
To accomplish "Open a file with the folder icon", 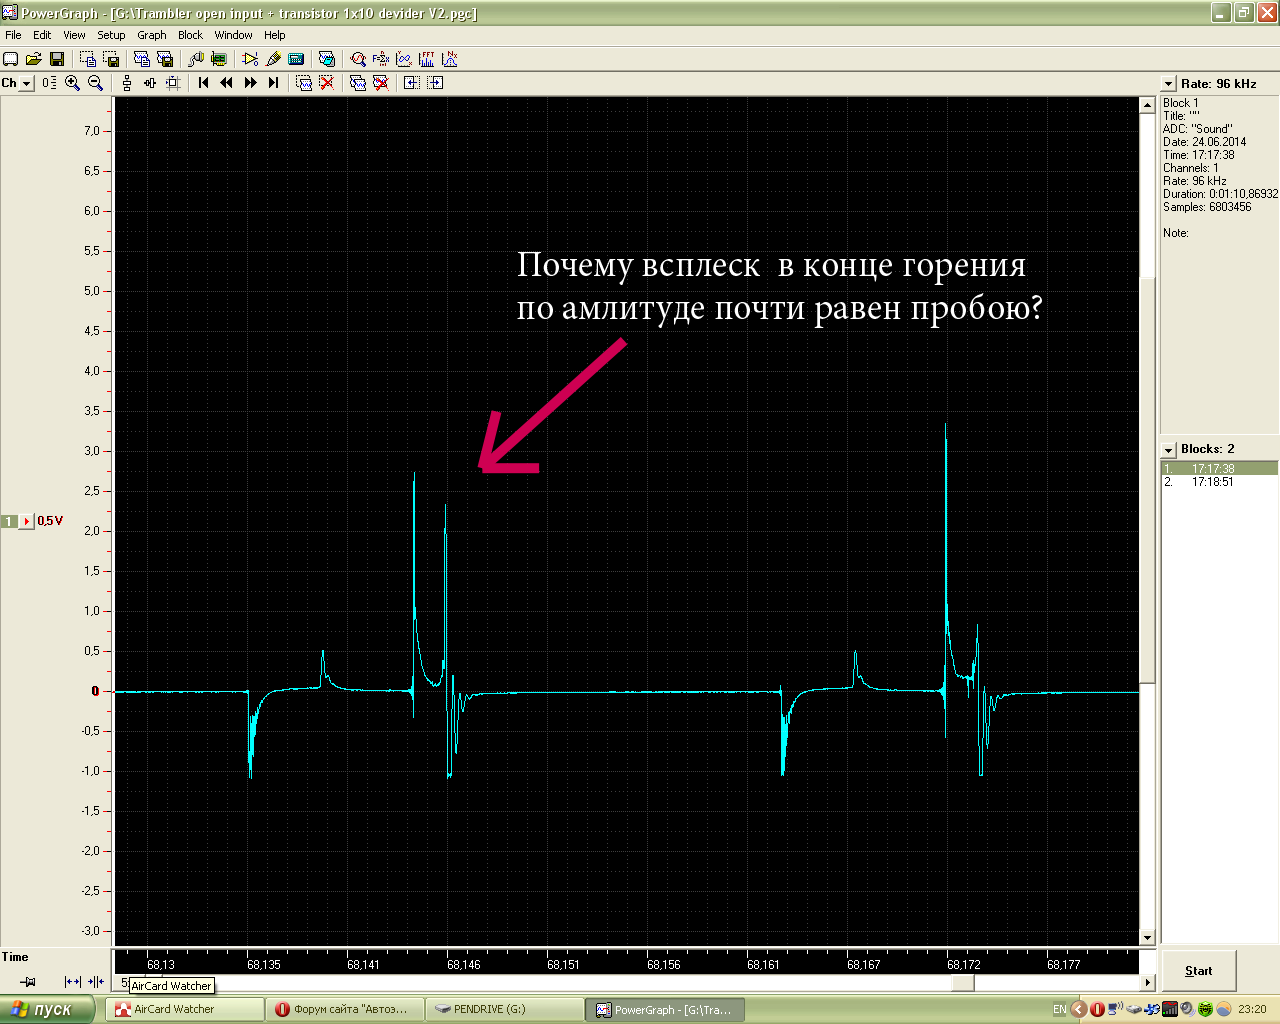I will pyautogui.click(x=34, y=59).
